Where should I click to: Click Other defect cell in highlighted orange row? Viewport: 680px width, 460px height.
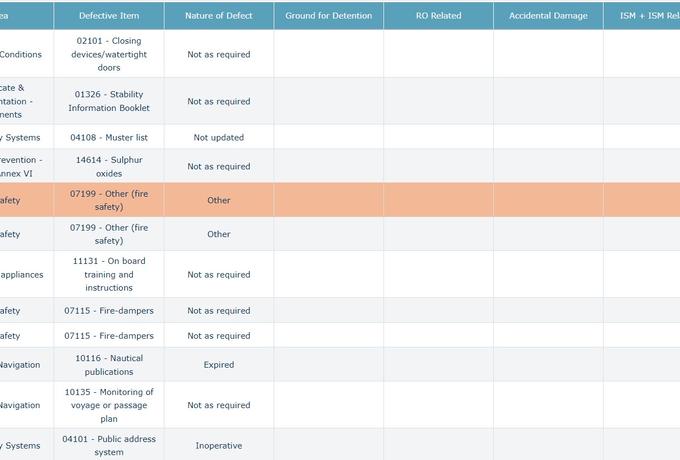219,200
